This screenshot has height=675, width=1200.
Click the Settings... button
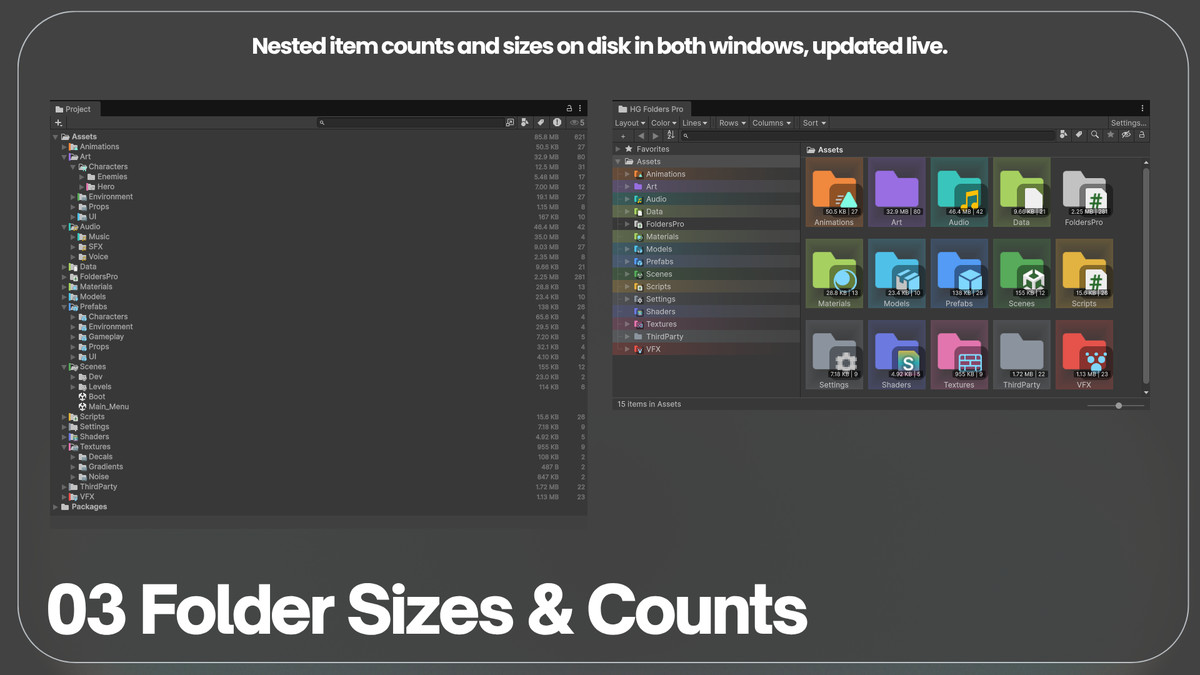pyautogui.click(x=1129, y=123)
